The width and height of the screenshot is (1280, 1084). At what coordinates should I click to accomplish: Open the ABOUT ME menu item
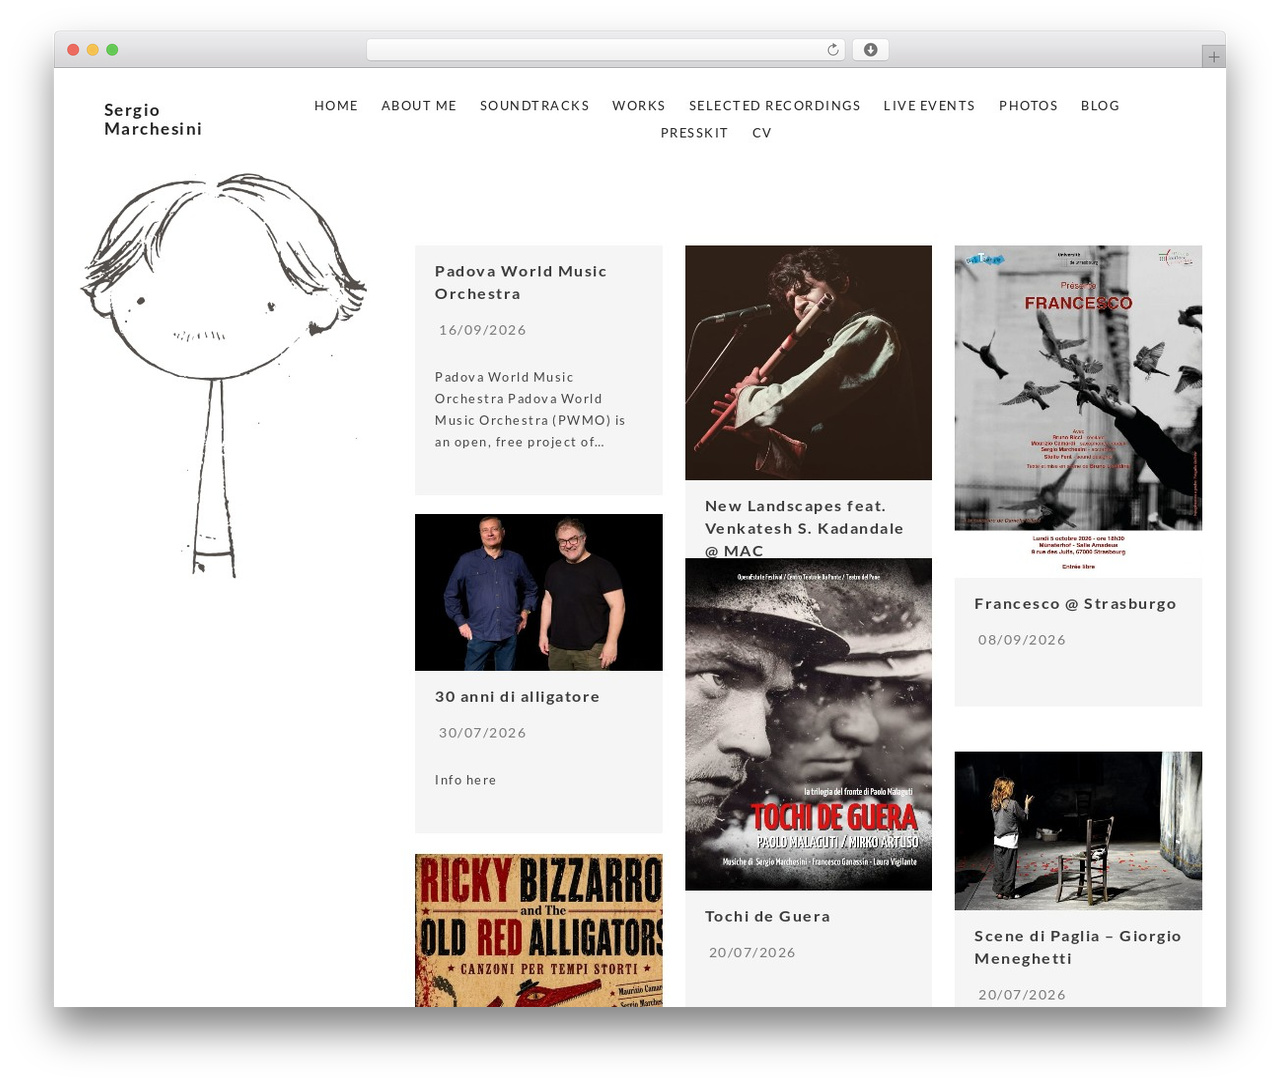tap(419, 106)
